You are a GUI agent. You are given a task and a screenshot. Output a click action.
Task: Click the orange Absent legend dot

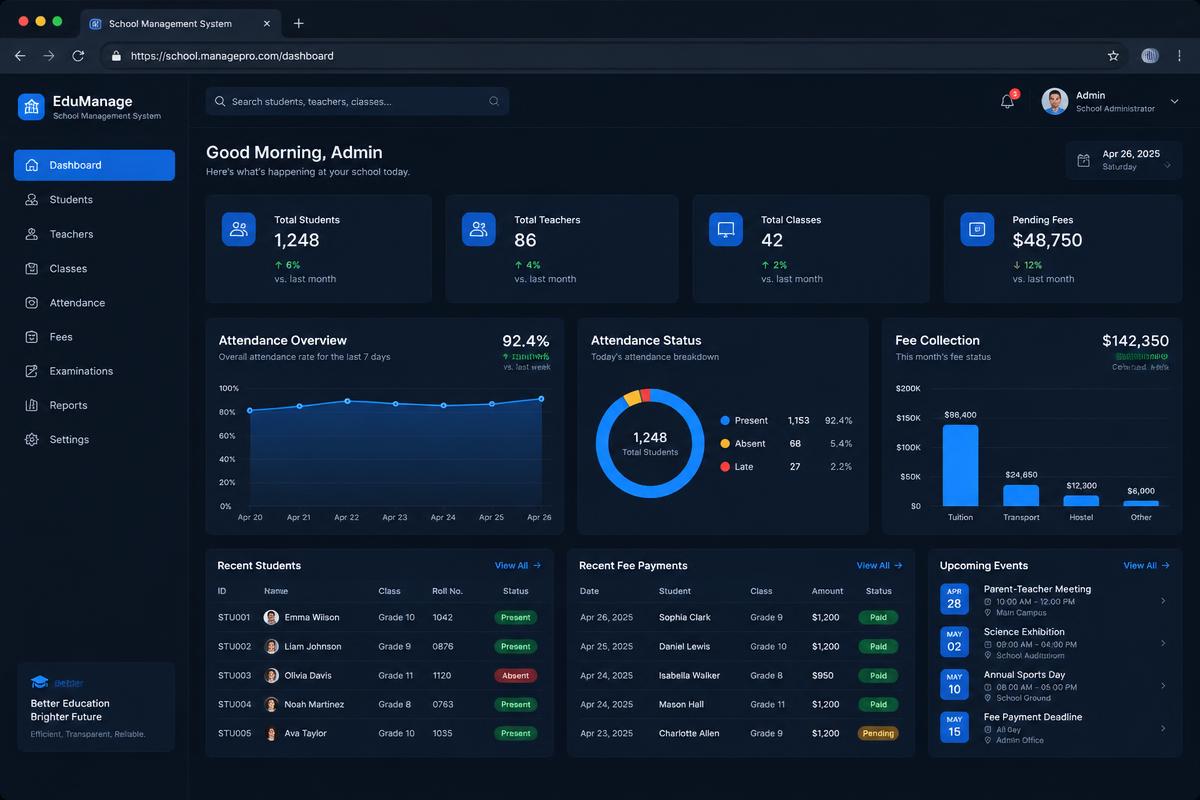[x=725, y=444]
